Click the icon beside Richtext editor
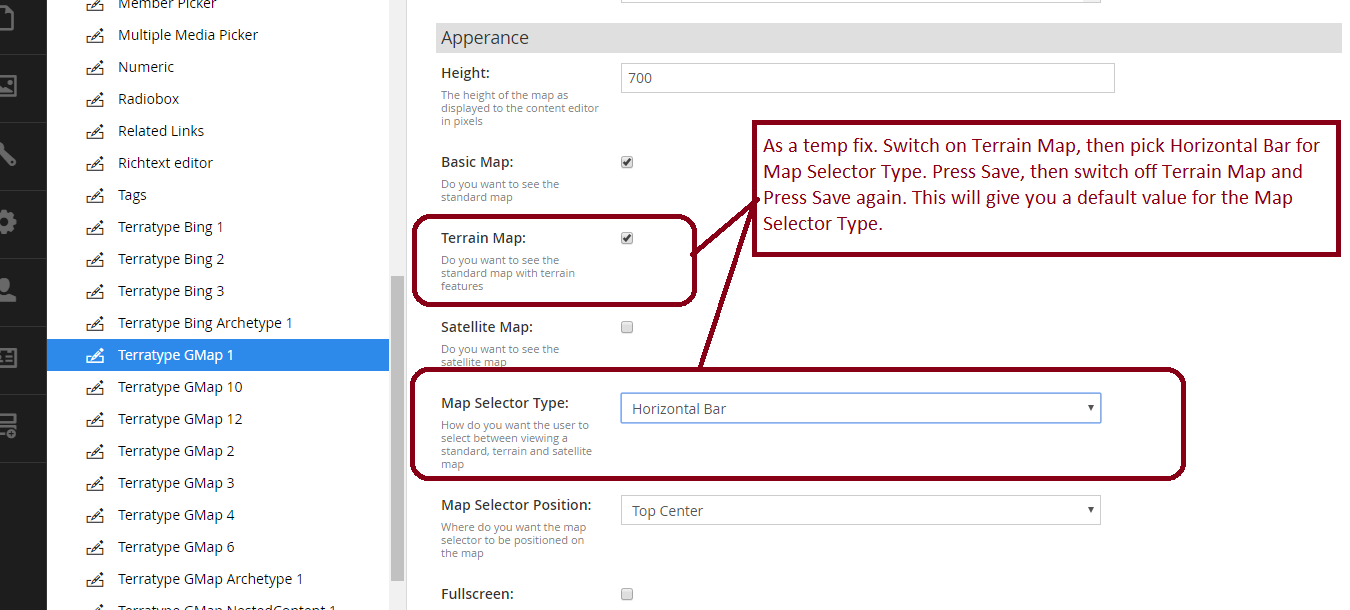Image resolution: width=1350 pixels, height=610 pixels. (x=95, y=163)
